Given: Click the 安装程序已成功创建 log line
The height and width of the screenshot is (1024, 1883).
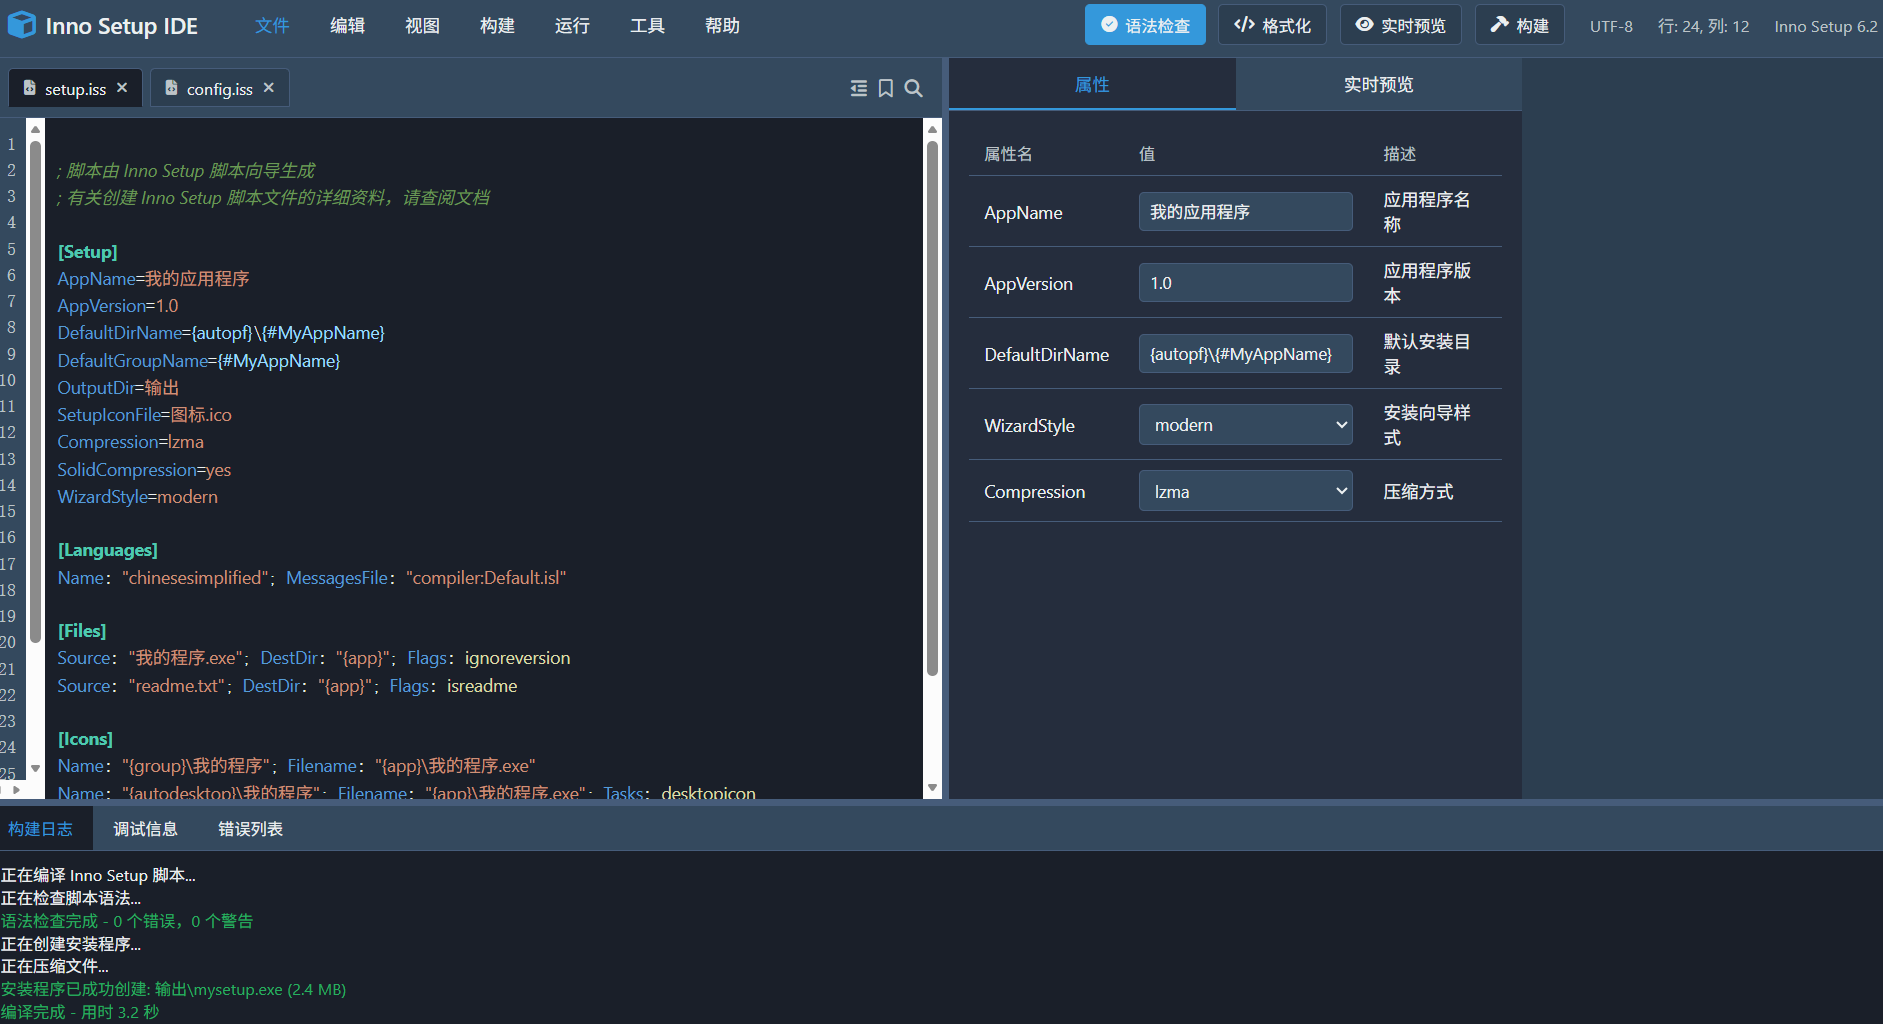Looking at the screenshot, I should tap(173, 989).
